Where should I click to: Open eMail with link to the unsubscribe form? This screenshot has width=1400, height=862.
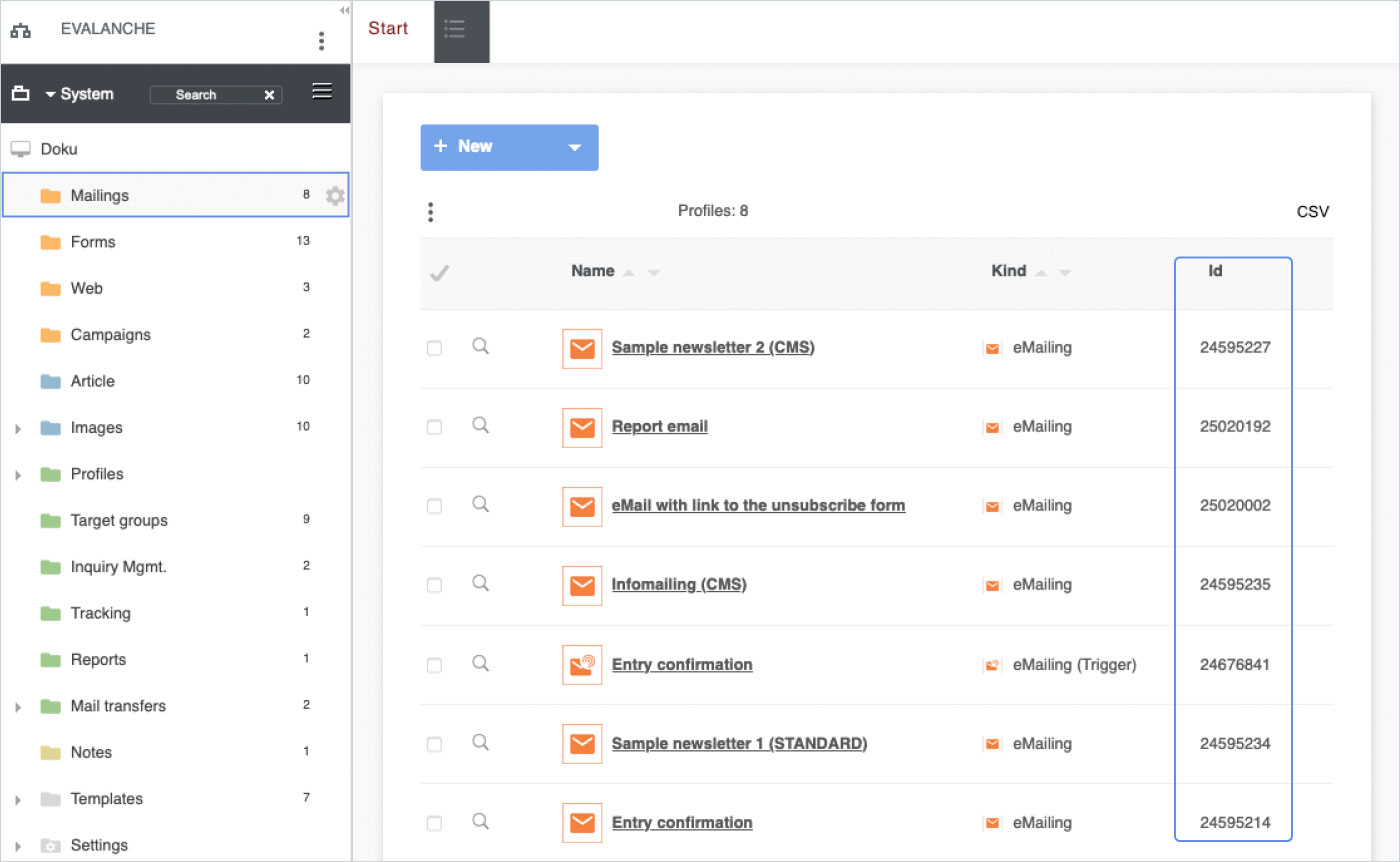759,506
